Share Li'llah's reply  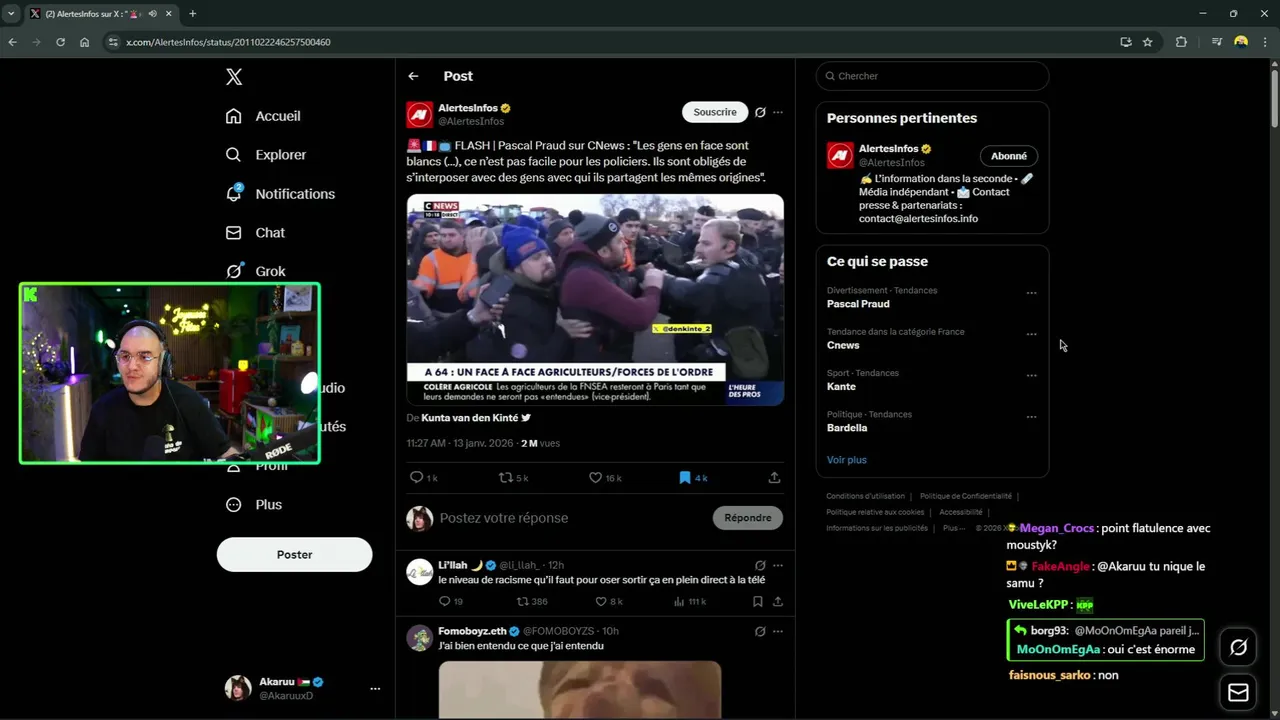click(777, 601)
